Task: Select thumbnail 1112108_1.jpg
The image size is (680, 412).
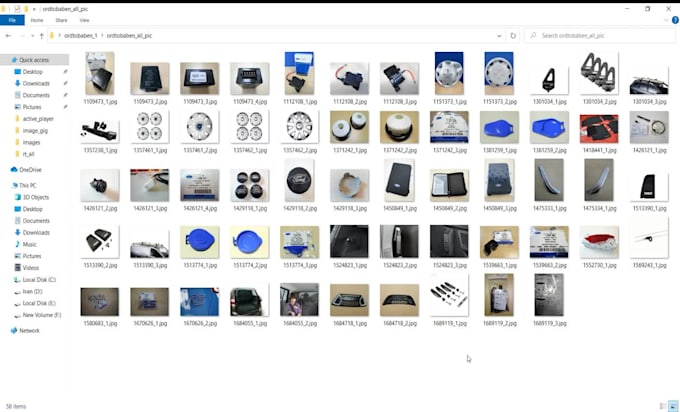Action: coord(299,73)
